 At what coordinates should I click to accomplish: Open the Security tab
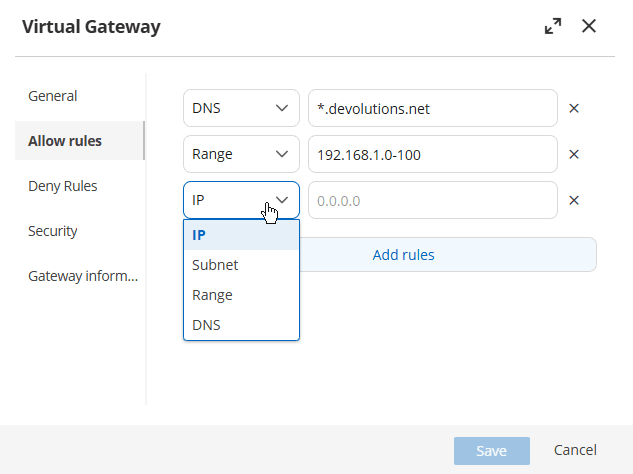coord(53,231)
